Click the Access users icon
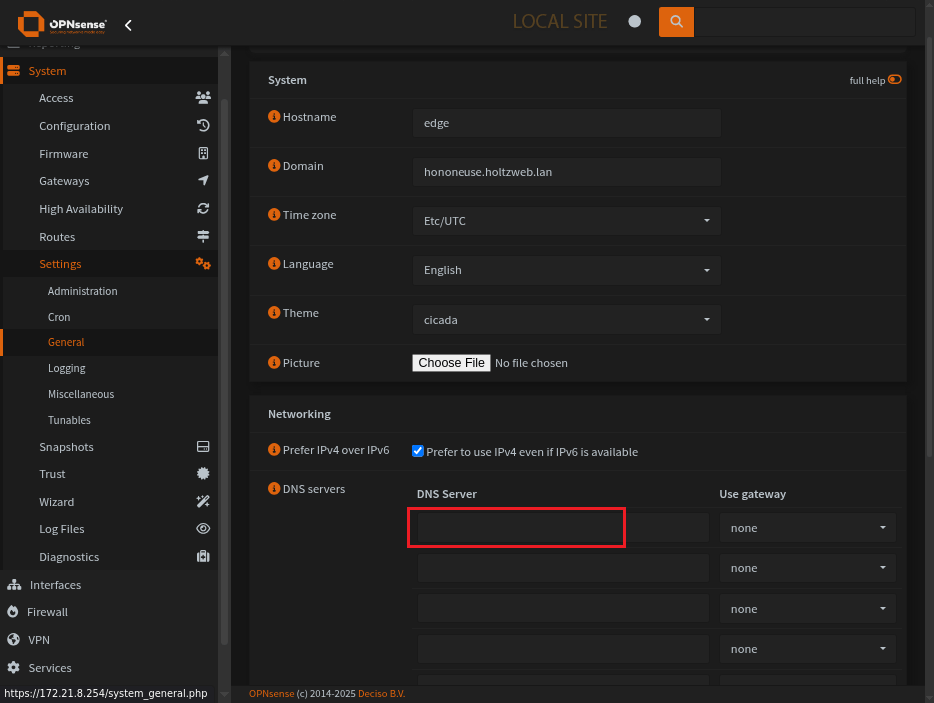 click(x=203, y=98)
